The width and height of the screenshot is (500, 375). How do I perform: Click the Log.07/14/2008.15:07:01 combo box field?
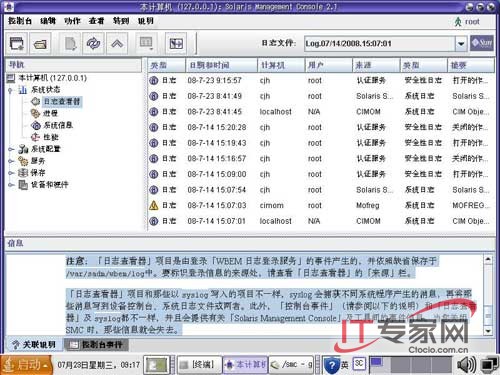pyautogui.click(x=380, y=44)
